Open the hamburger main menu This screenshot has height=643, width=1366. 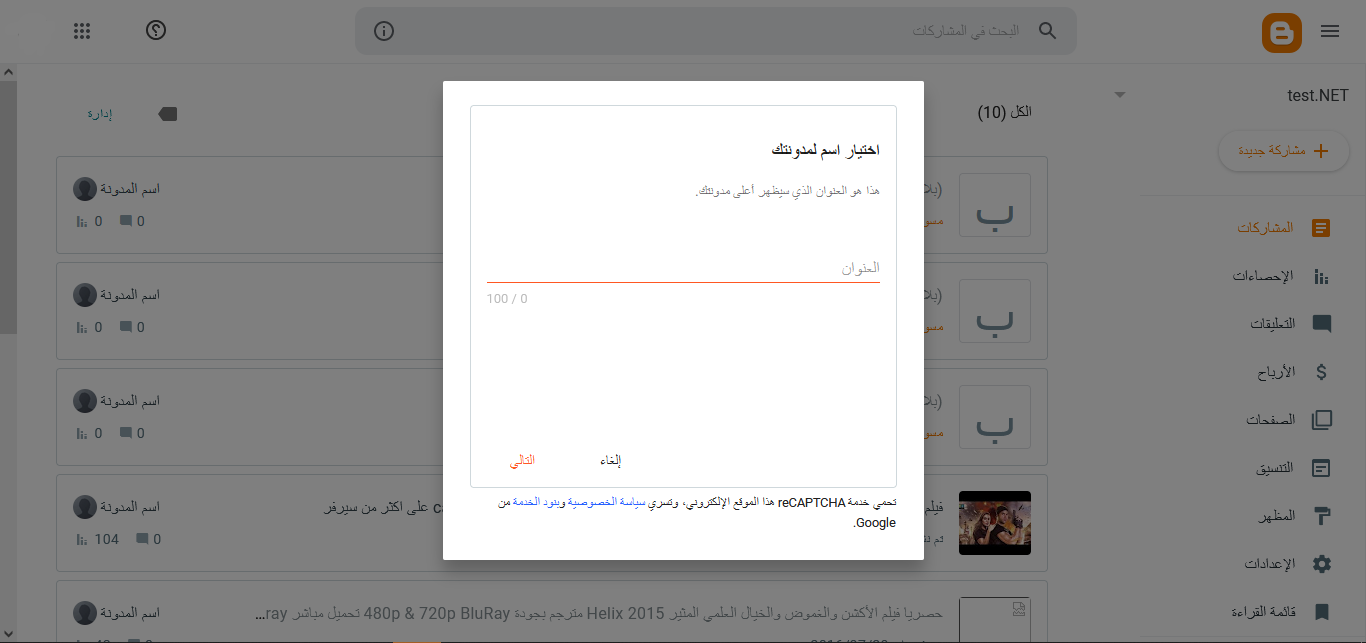[x=1330, y=31]
